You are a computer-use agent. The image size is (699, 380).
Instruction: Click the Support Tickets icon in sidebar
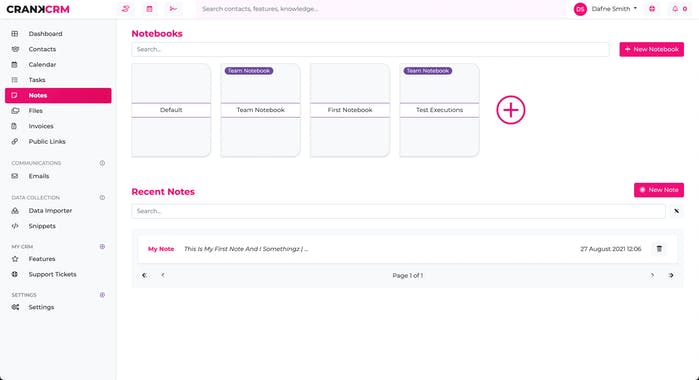click(x=15, y=274)
